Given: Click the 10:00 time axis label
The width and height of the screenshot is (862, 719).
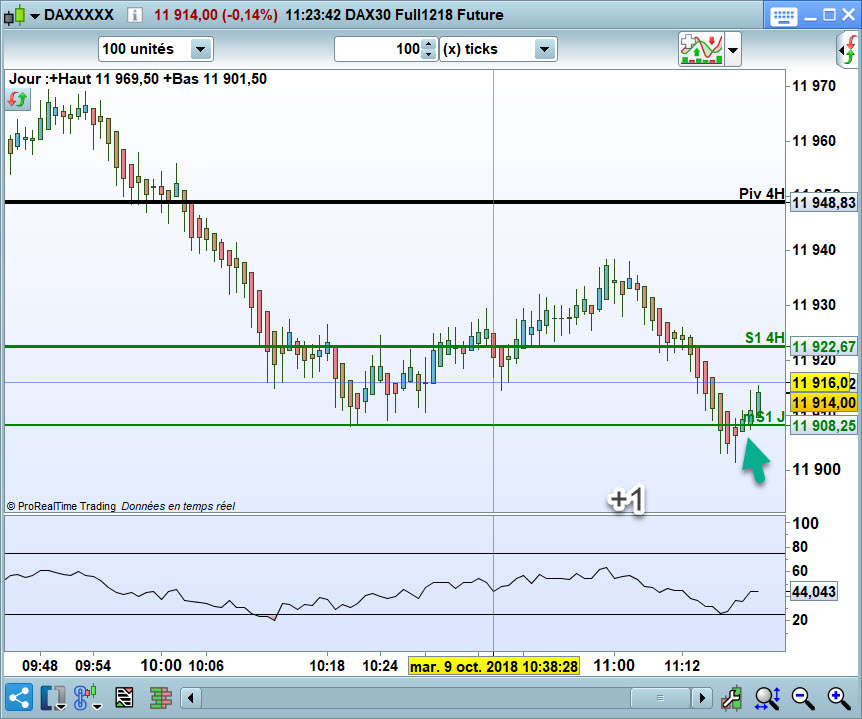Looking at the screenshot, I should 161,666.
